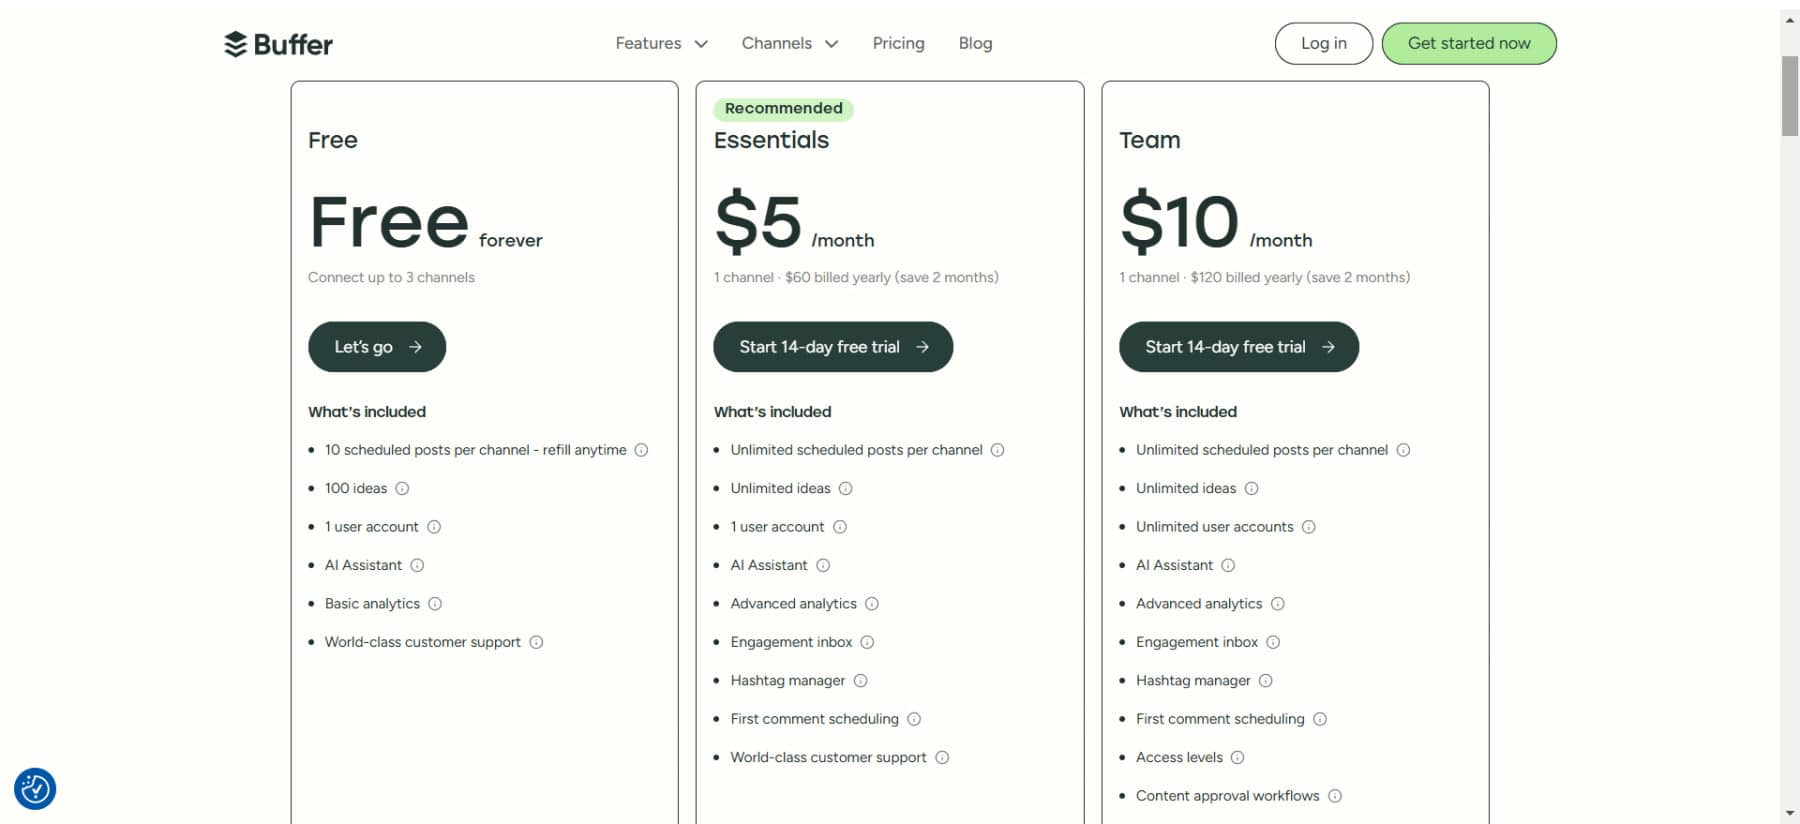The image size is (1800, 824).
Task: Show info for 10 scheduled posts per channel
Action: 642,450
